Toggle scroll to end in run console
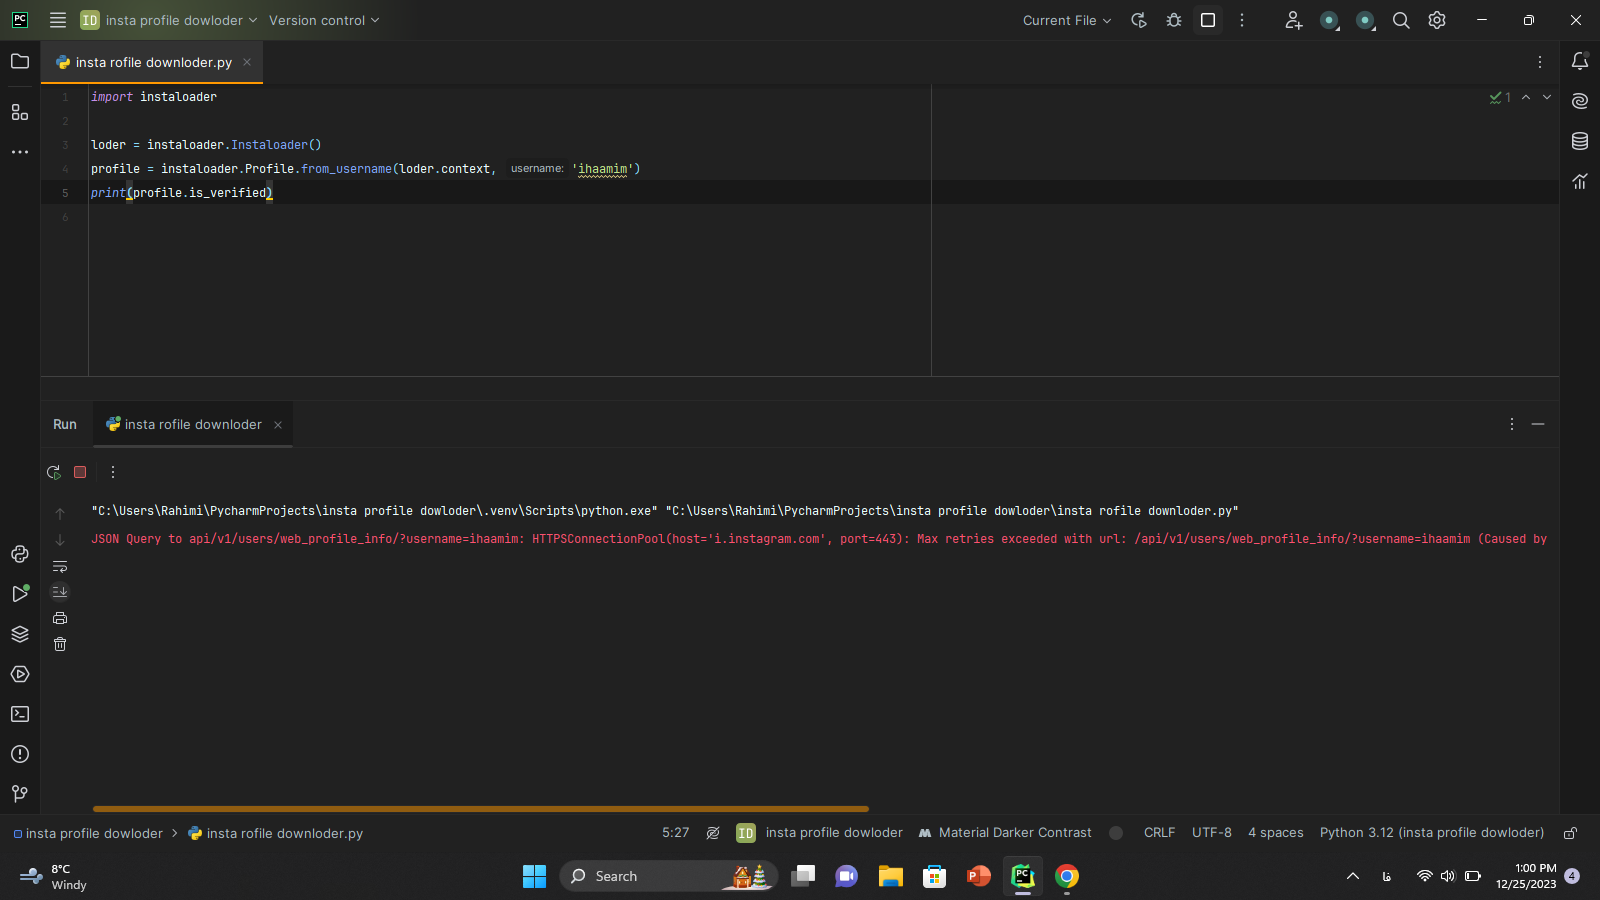Viewport: 1600px width, 900px height. [x=60, y=592]
